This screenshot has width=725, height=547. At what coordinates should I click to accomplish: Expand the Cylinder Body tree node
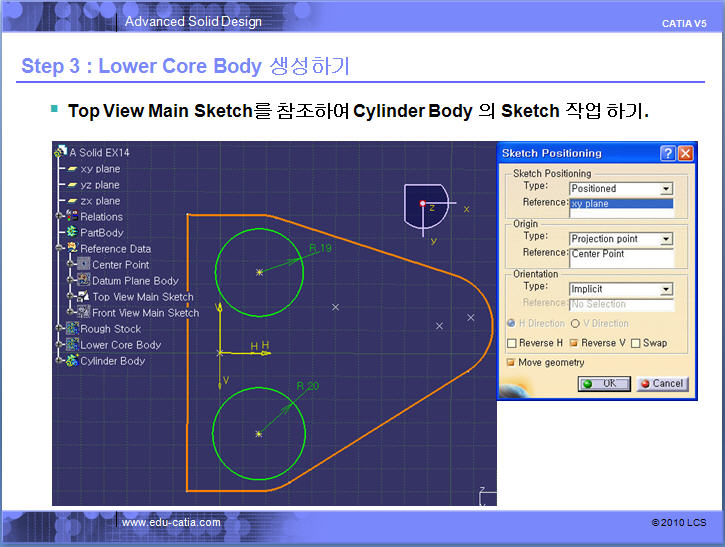(59, 360)
